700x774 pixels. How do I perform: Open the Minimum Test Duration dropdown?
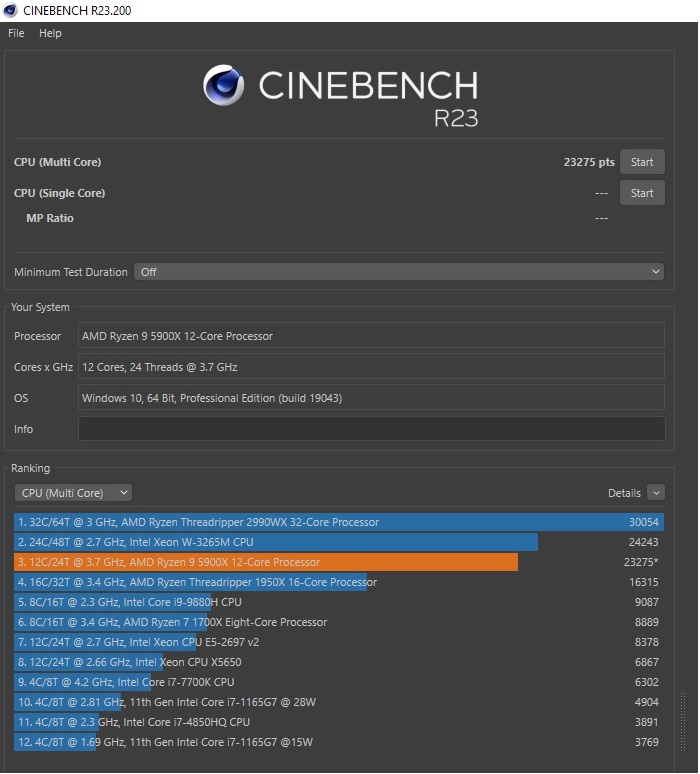[399, 272]
